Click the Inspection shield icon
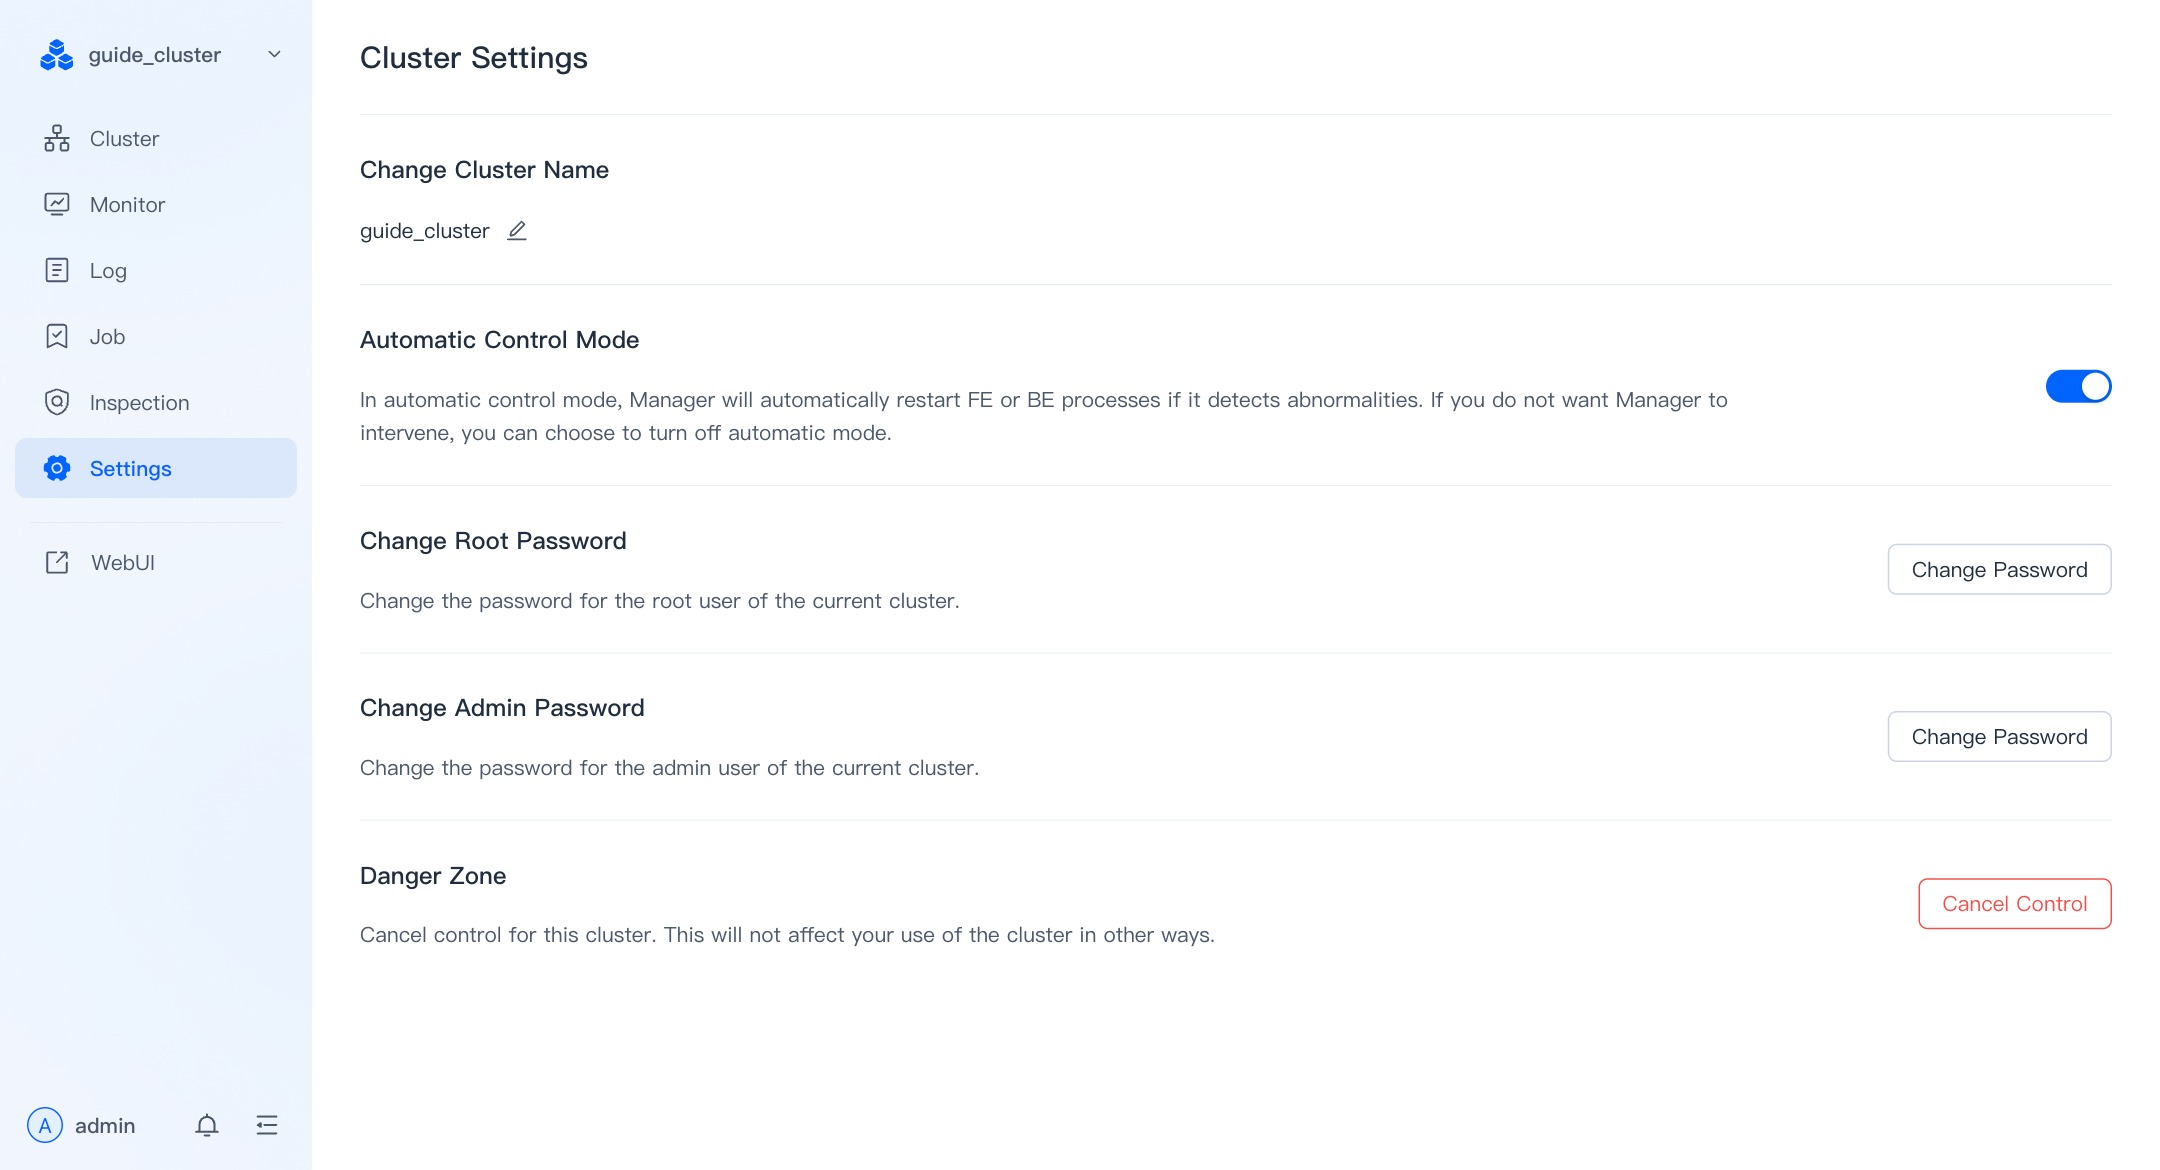2160x1170 pixels. click(x=57, y=402)
